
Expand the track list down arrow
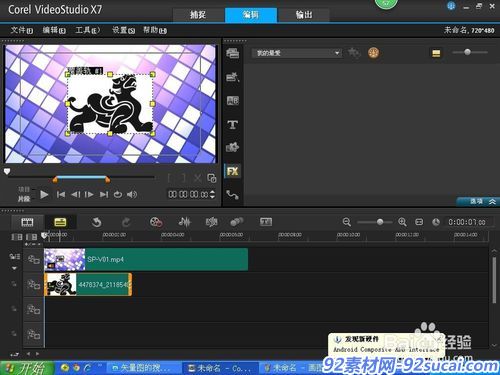14,268
